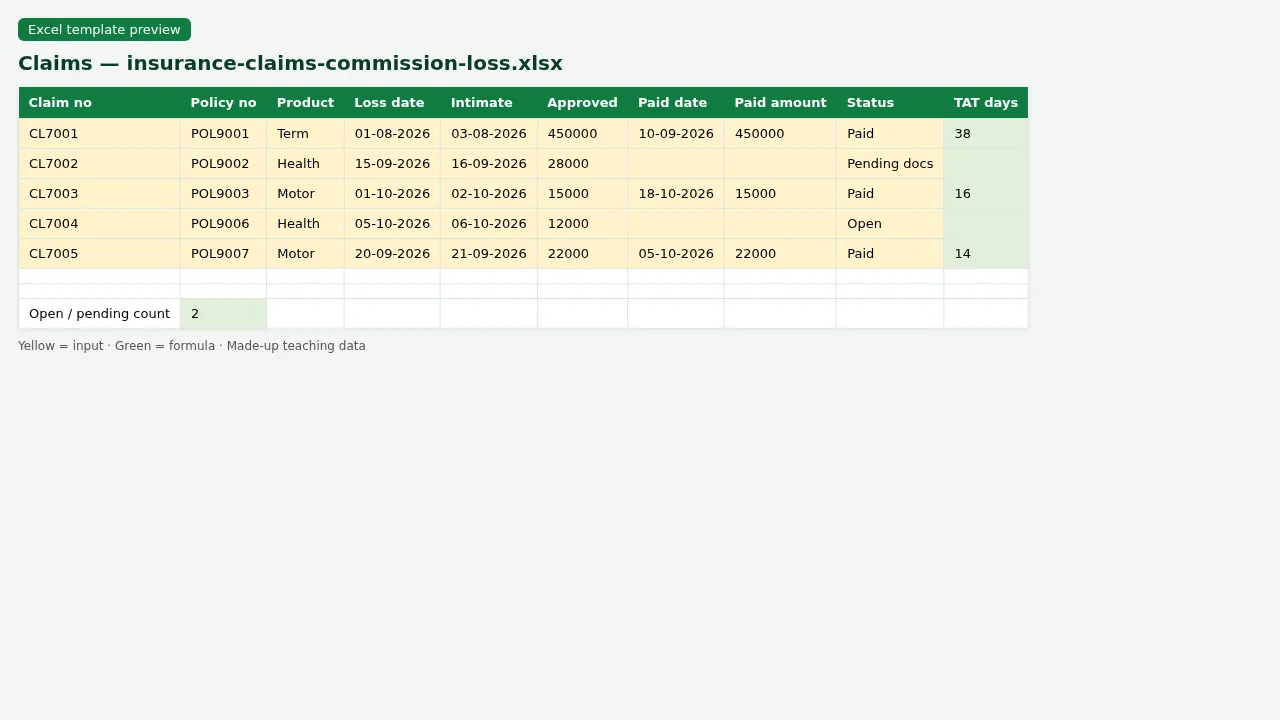Select the Policy no column header
Screen dimensions: 1280x720
click(223, 103)
